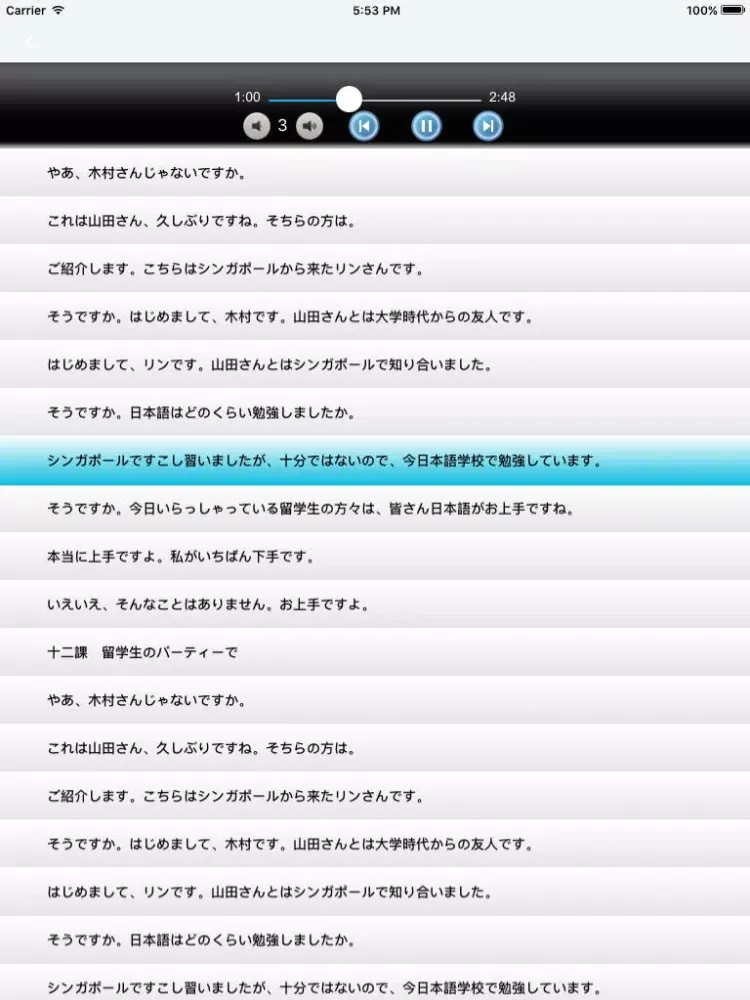Skip to the next track button
750x1000 pixels.
488,126
